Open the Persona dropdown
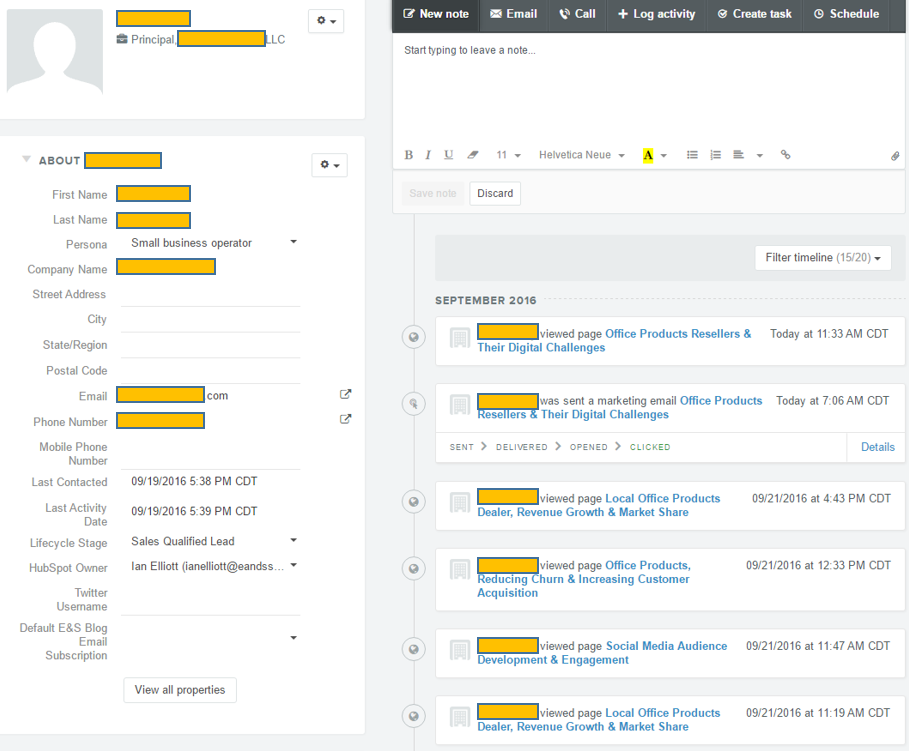909x751 pixels. click(x=214, y=243)
